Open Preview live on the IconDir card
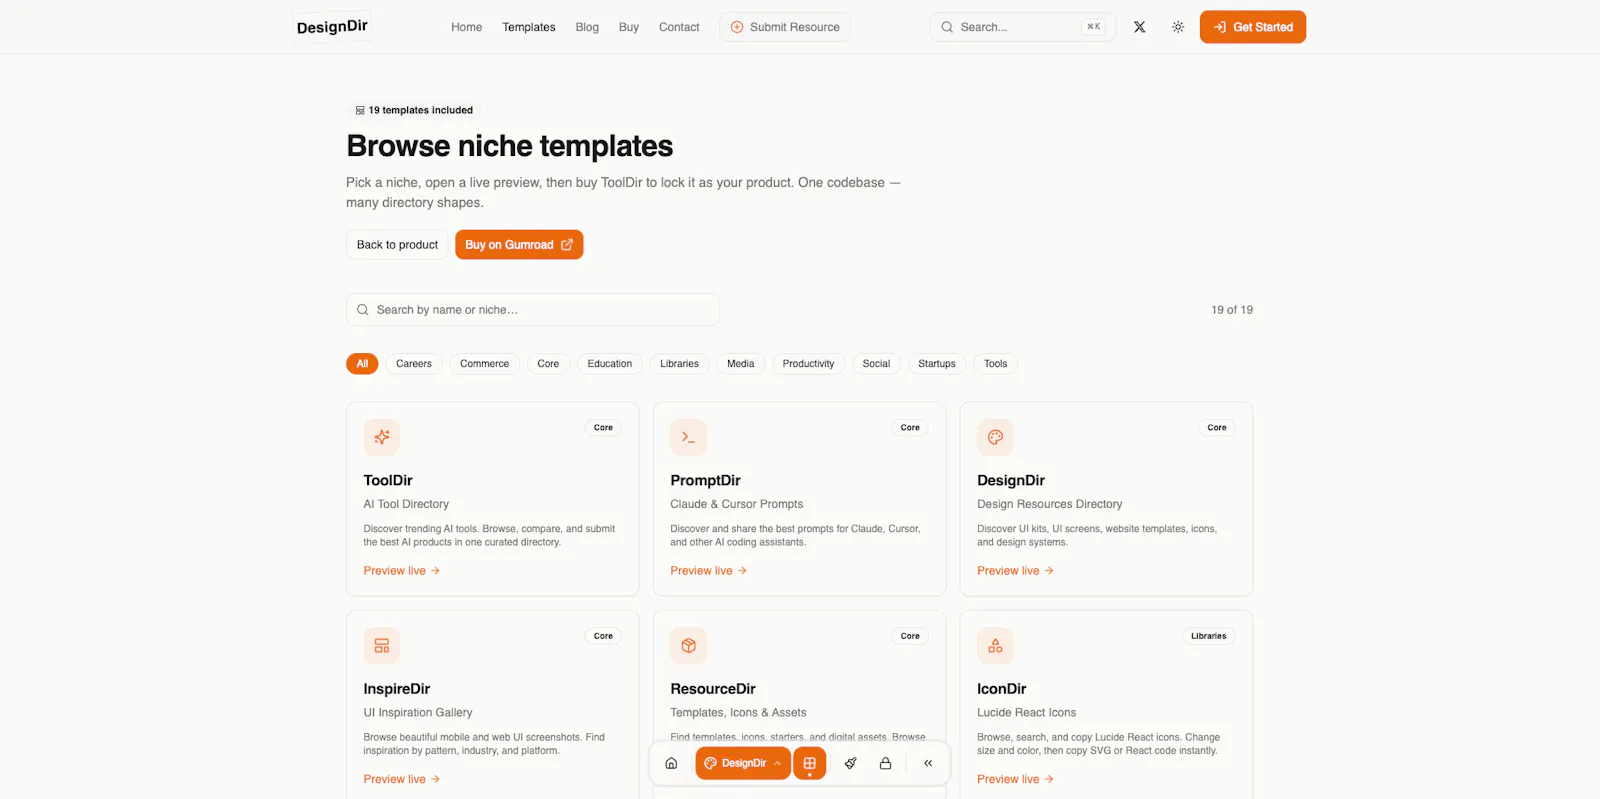The width and height of the screenshot is (1600, 799). click(1016, 779)
